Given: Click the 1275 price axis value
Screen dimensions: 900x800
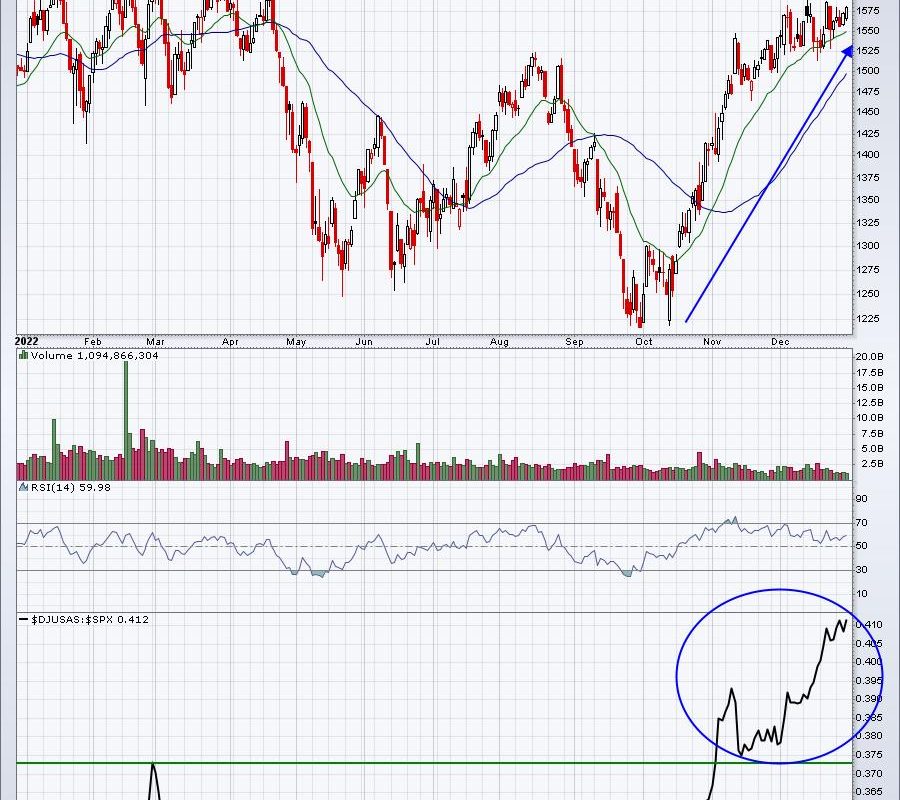Looking at the screenshot, I should 868,269.
